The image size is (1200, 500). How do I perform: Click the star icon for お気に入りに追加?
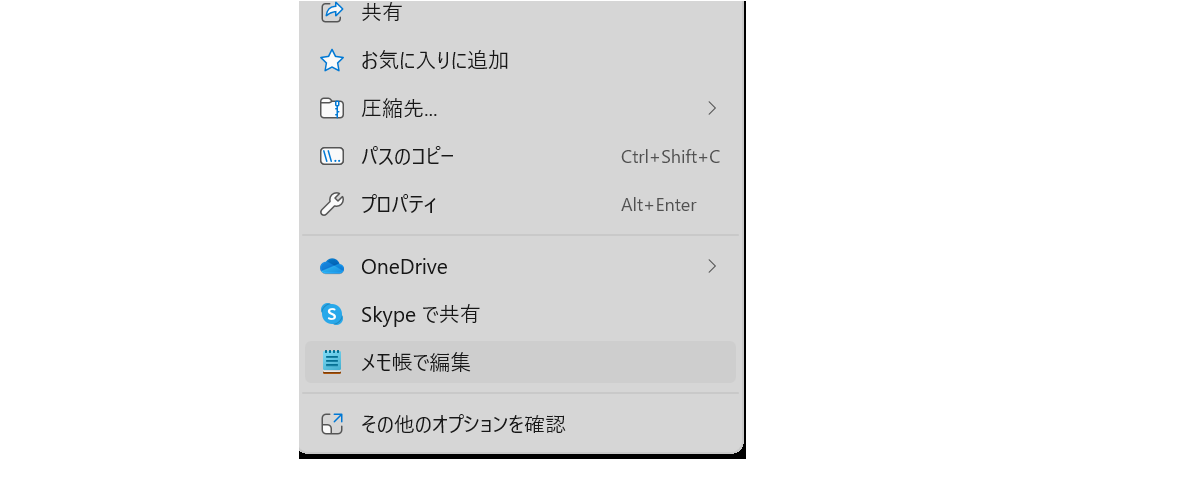tap(332, 61)
